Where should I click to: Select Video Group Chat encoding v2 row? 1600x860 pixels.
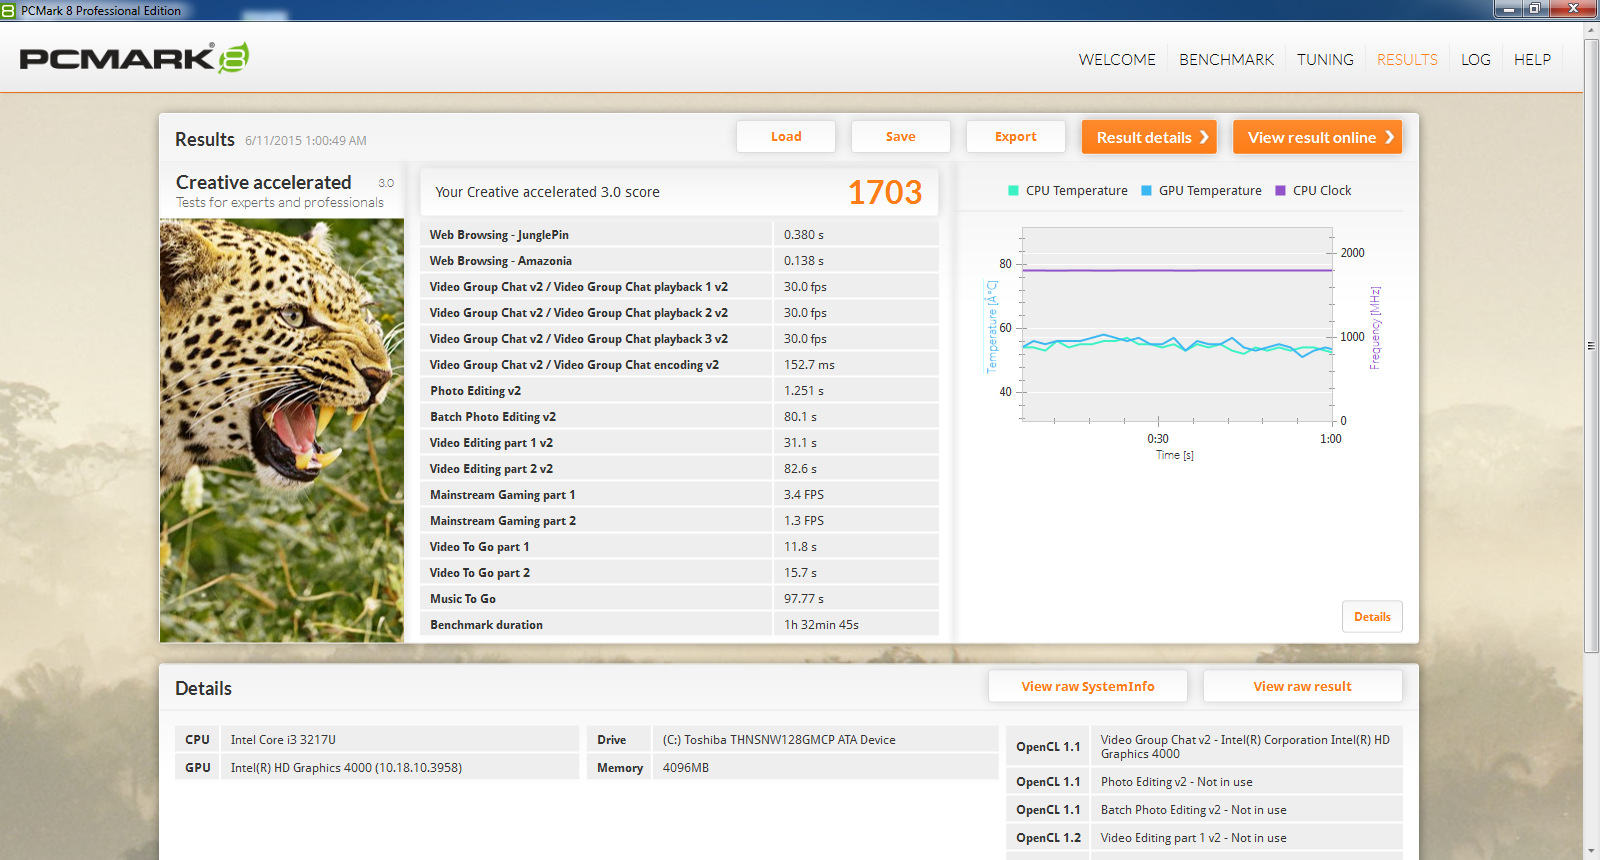679,365
